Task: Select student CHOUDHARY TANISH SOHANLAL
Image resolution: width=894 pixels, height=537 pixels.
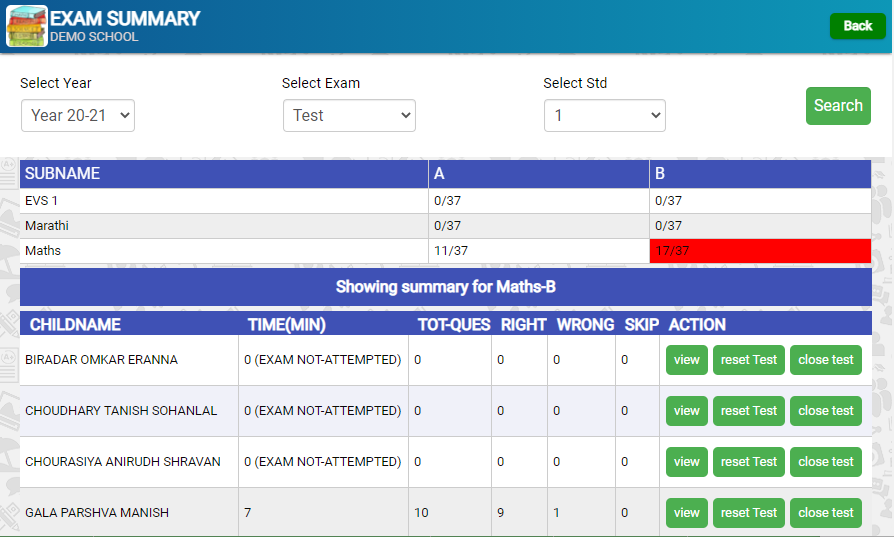Action: click(121, 411)
